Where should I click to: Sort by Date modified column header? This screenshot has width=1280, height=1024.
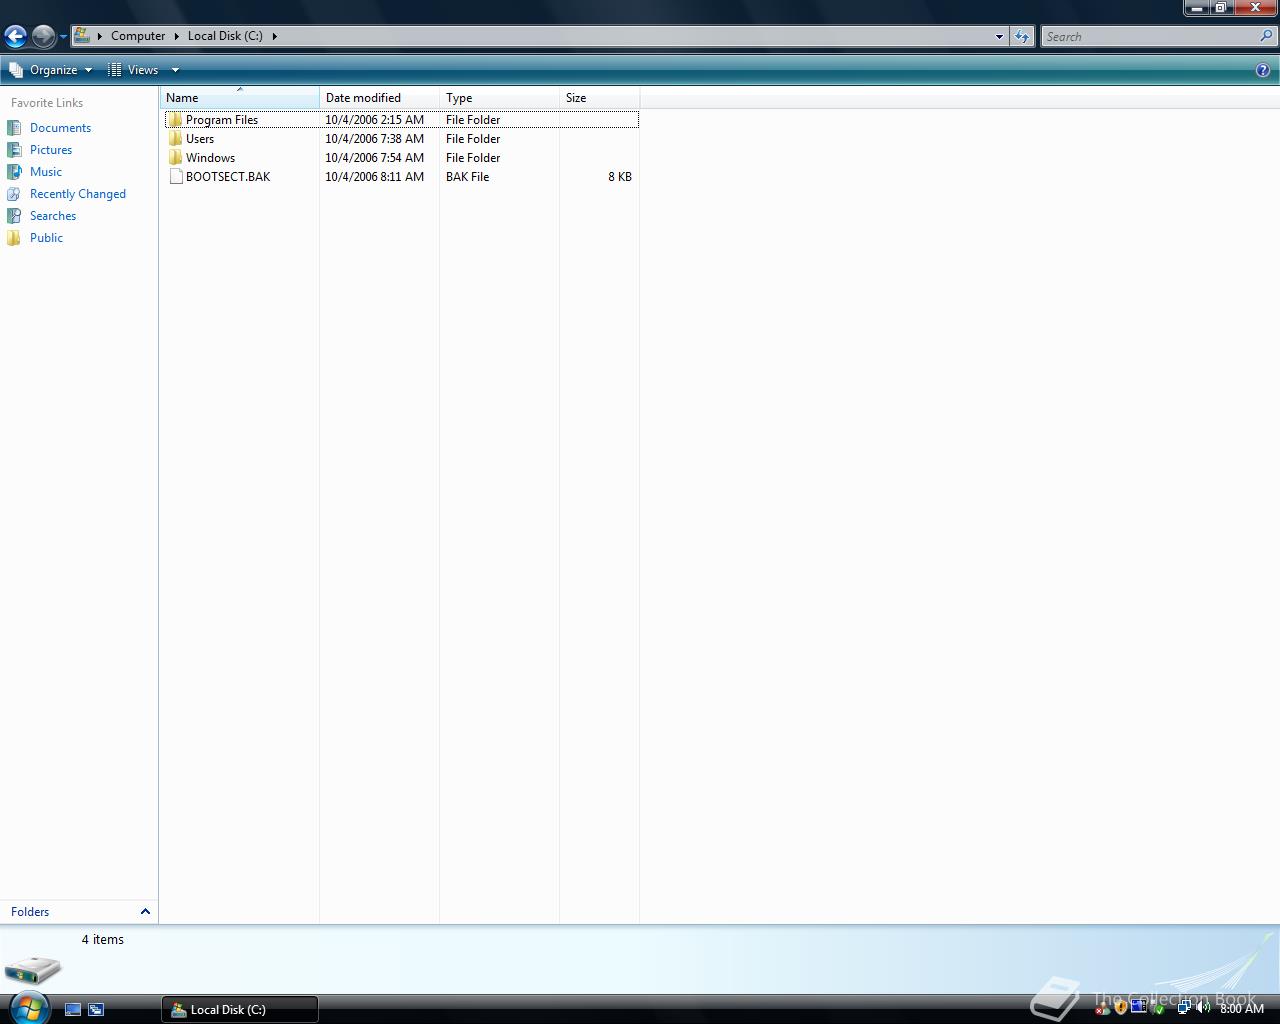point(380,98)
